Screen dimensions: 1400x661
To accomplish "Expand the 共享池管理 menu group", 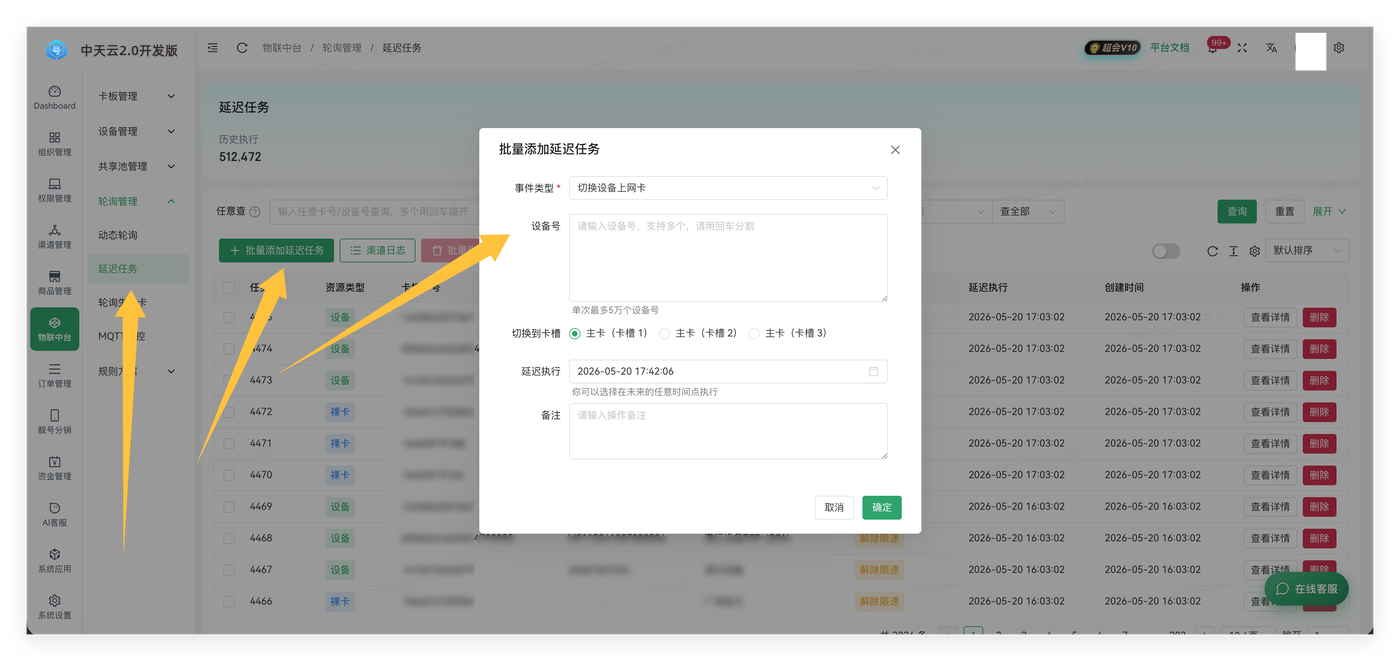I will pyautogui.click(x=137, y=166).
